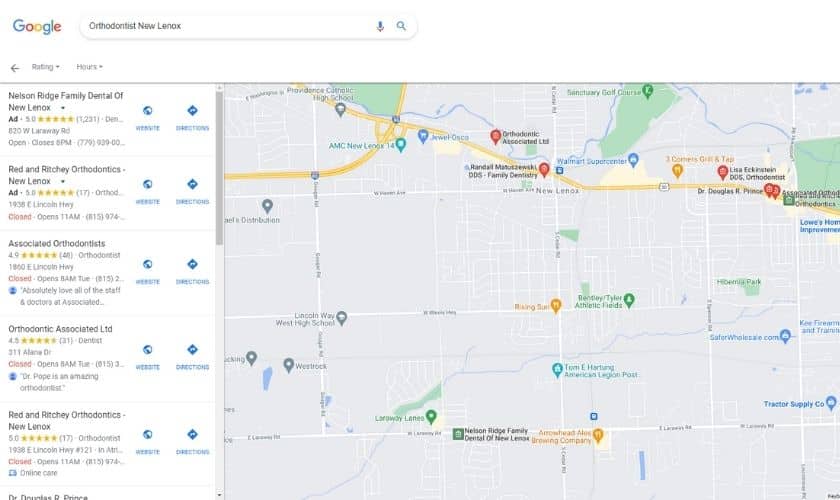Open website for Red and Ritchey Orthodontics ad
Screen dimensions: 840x500
[147, 192]
